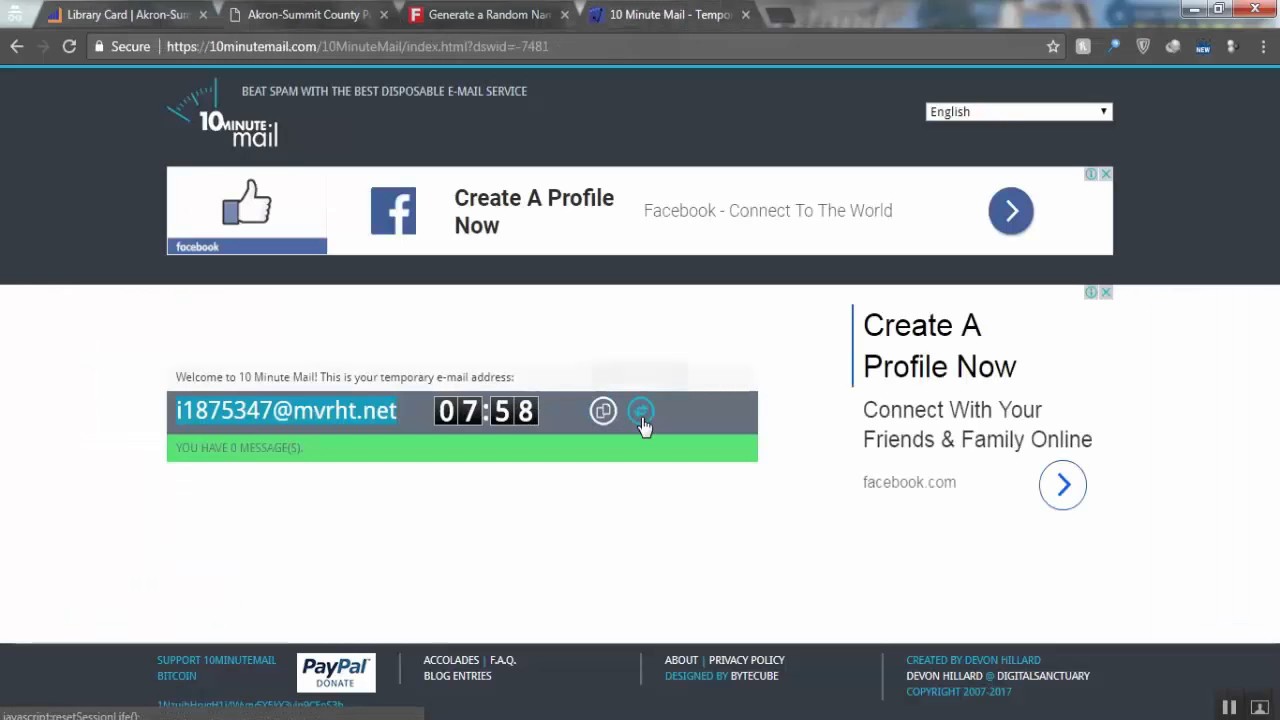Click the Facebook logo in banner ad
Screen dimensions: 1280x720
(x=393, y=211)
